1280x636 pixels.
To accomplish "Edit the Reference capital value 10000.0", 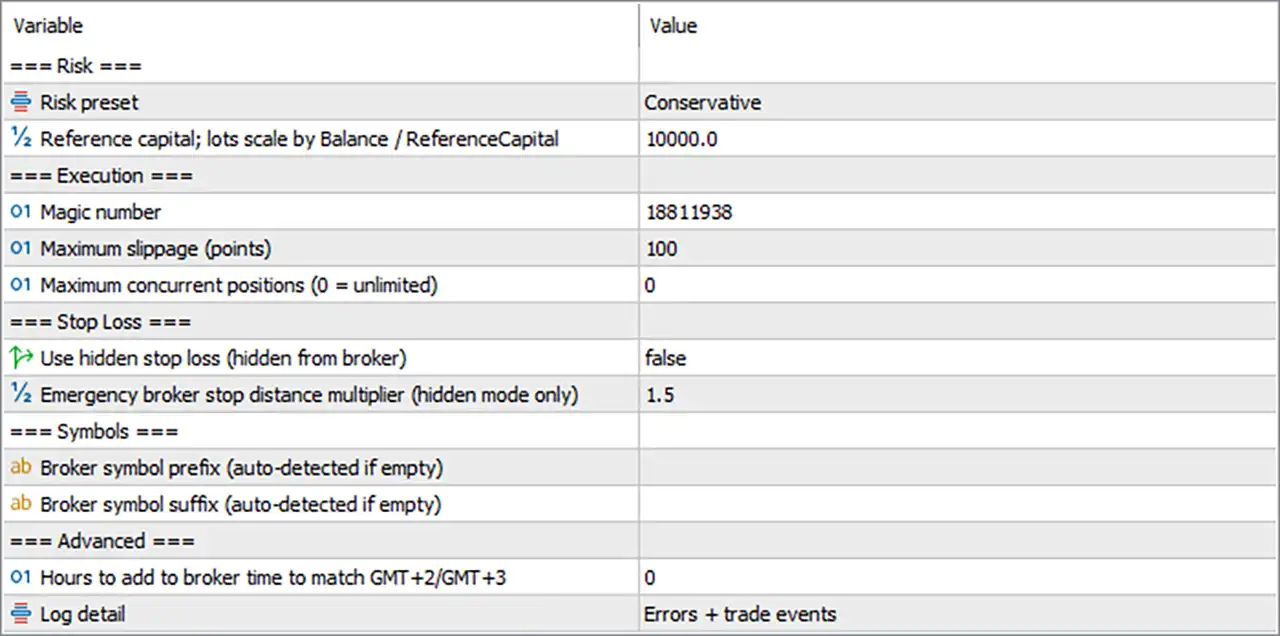I will 958,139.
